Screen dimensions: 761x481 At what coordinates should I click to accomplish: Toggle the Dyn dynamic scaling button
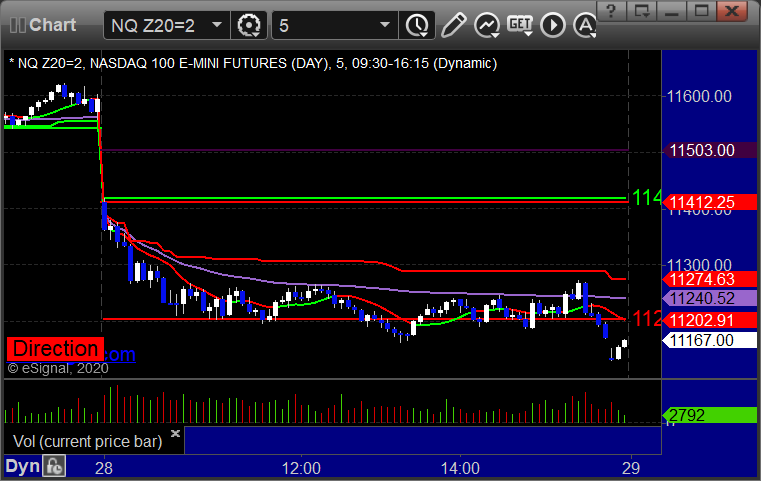coord(22,466)
